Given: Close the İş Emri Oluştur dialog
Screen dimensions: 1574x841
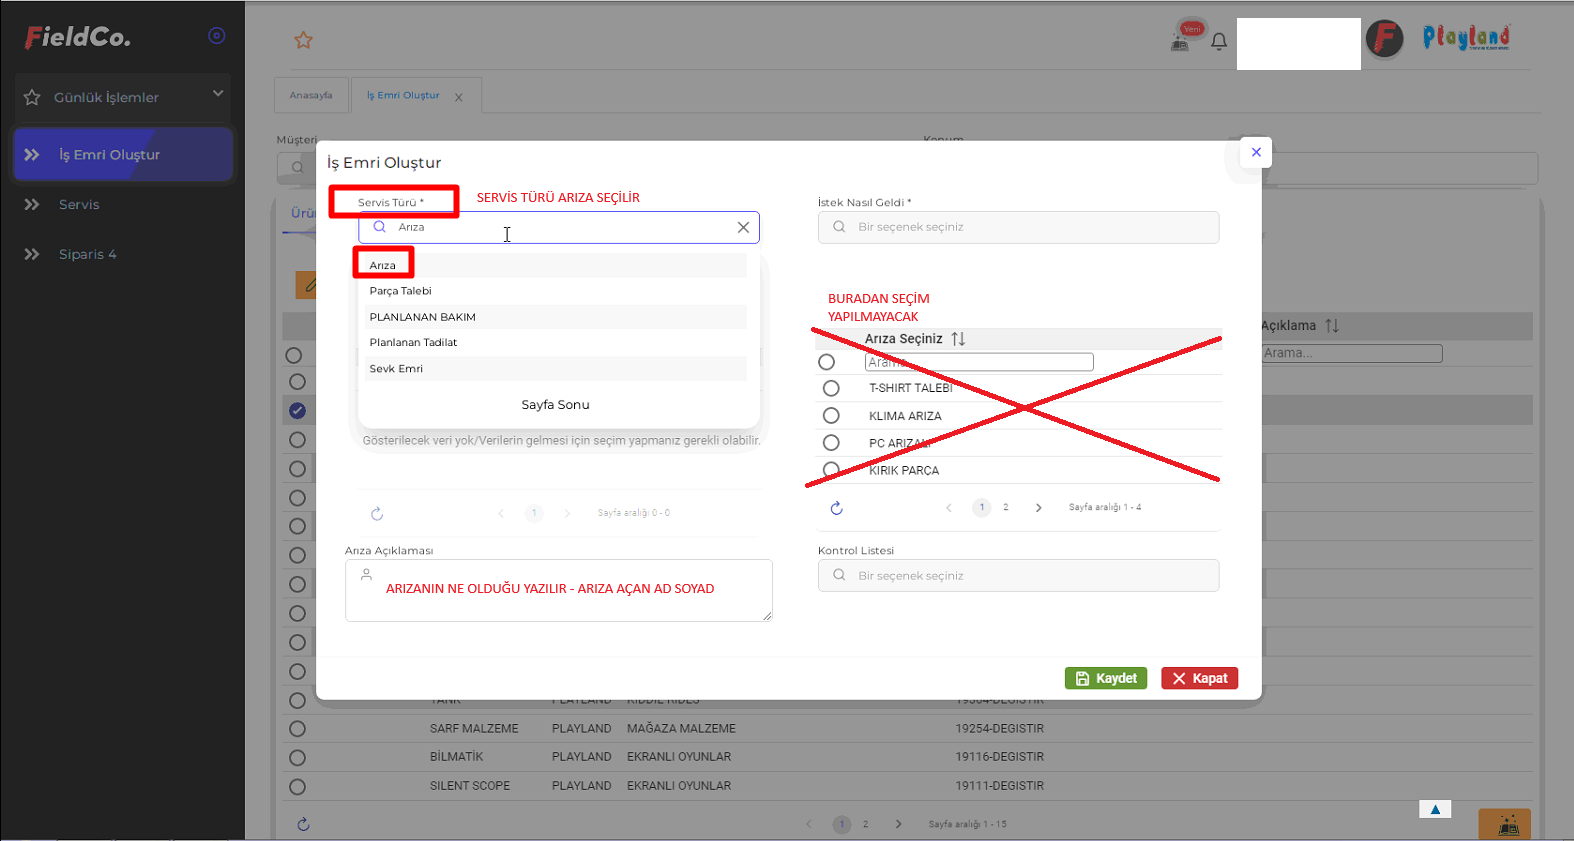Looking at the screenshot, I should point(1256,153).
